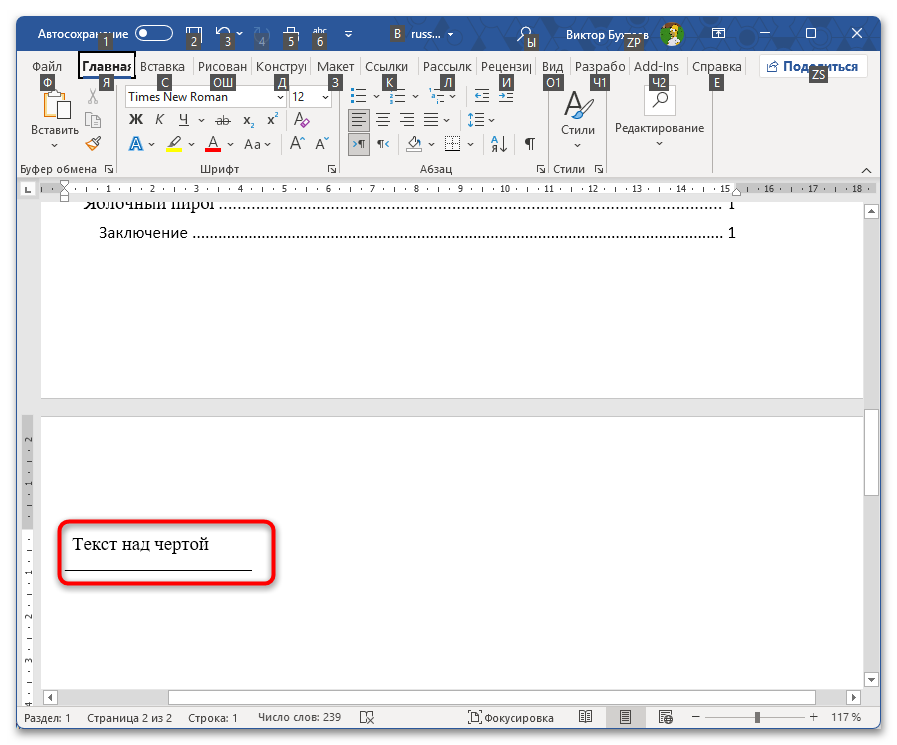Toggle the AutoSave switch
Image resolution: width=897 pixels, height=745 pixels.
[154, 33]
